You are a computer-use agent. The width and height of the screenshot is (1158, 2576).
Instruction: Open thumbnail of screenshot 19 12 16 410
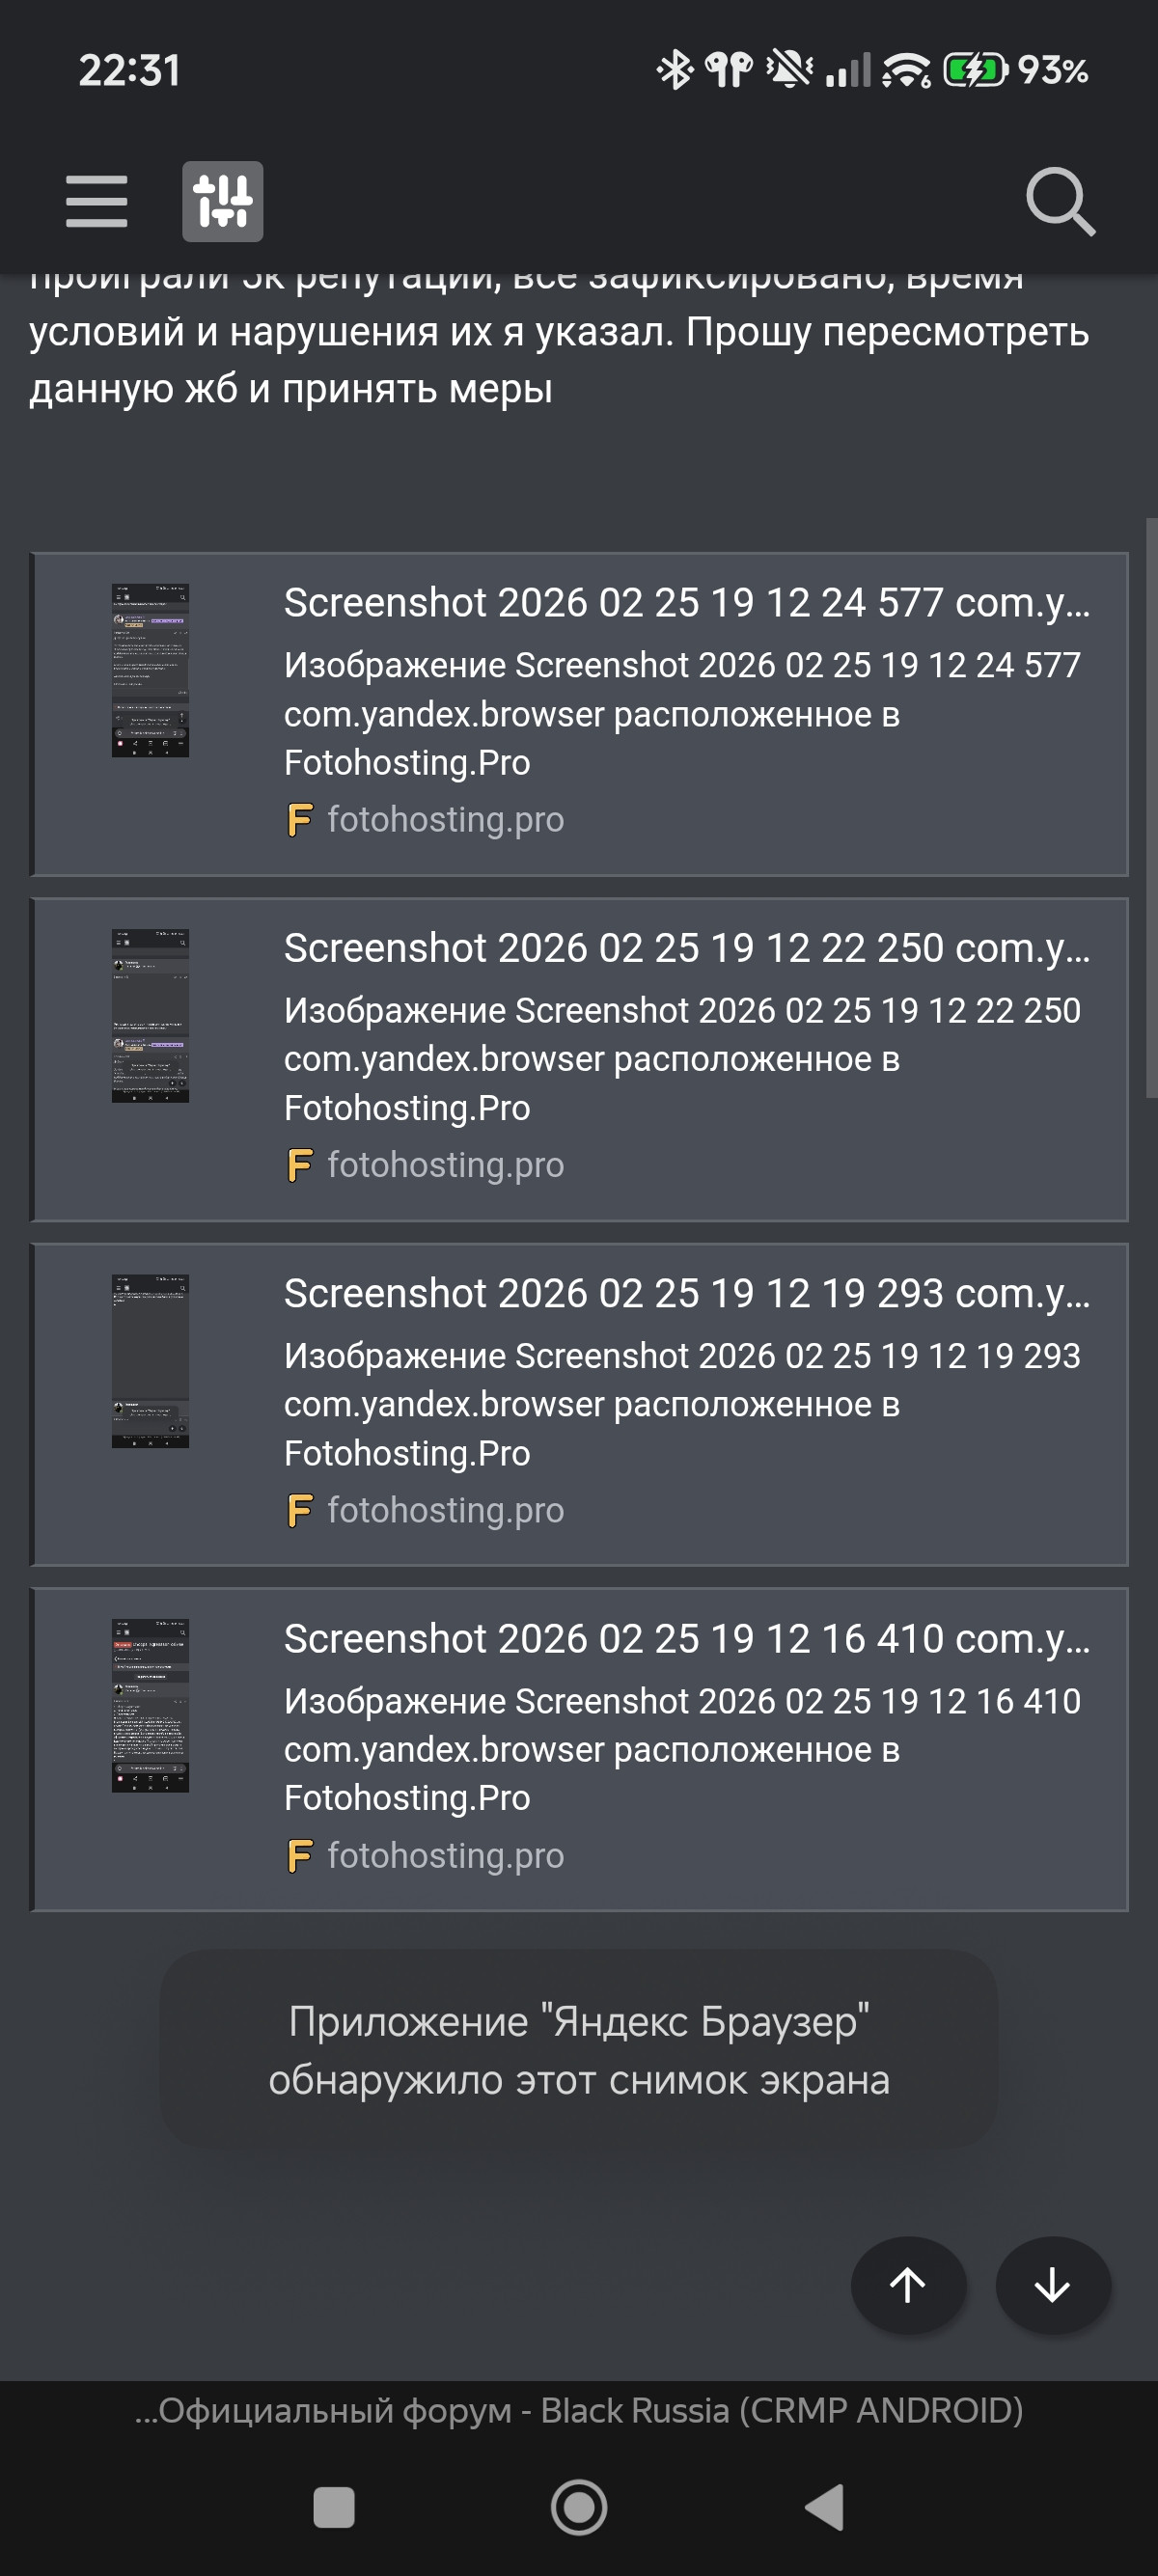tap(150, 1705)
